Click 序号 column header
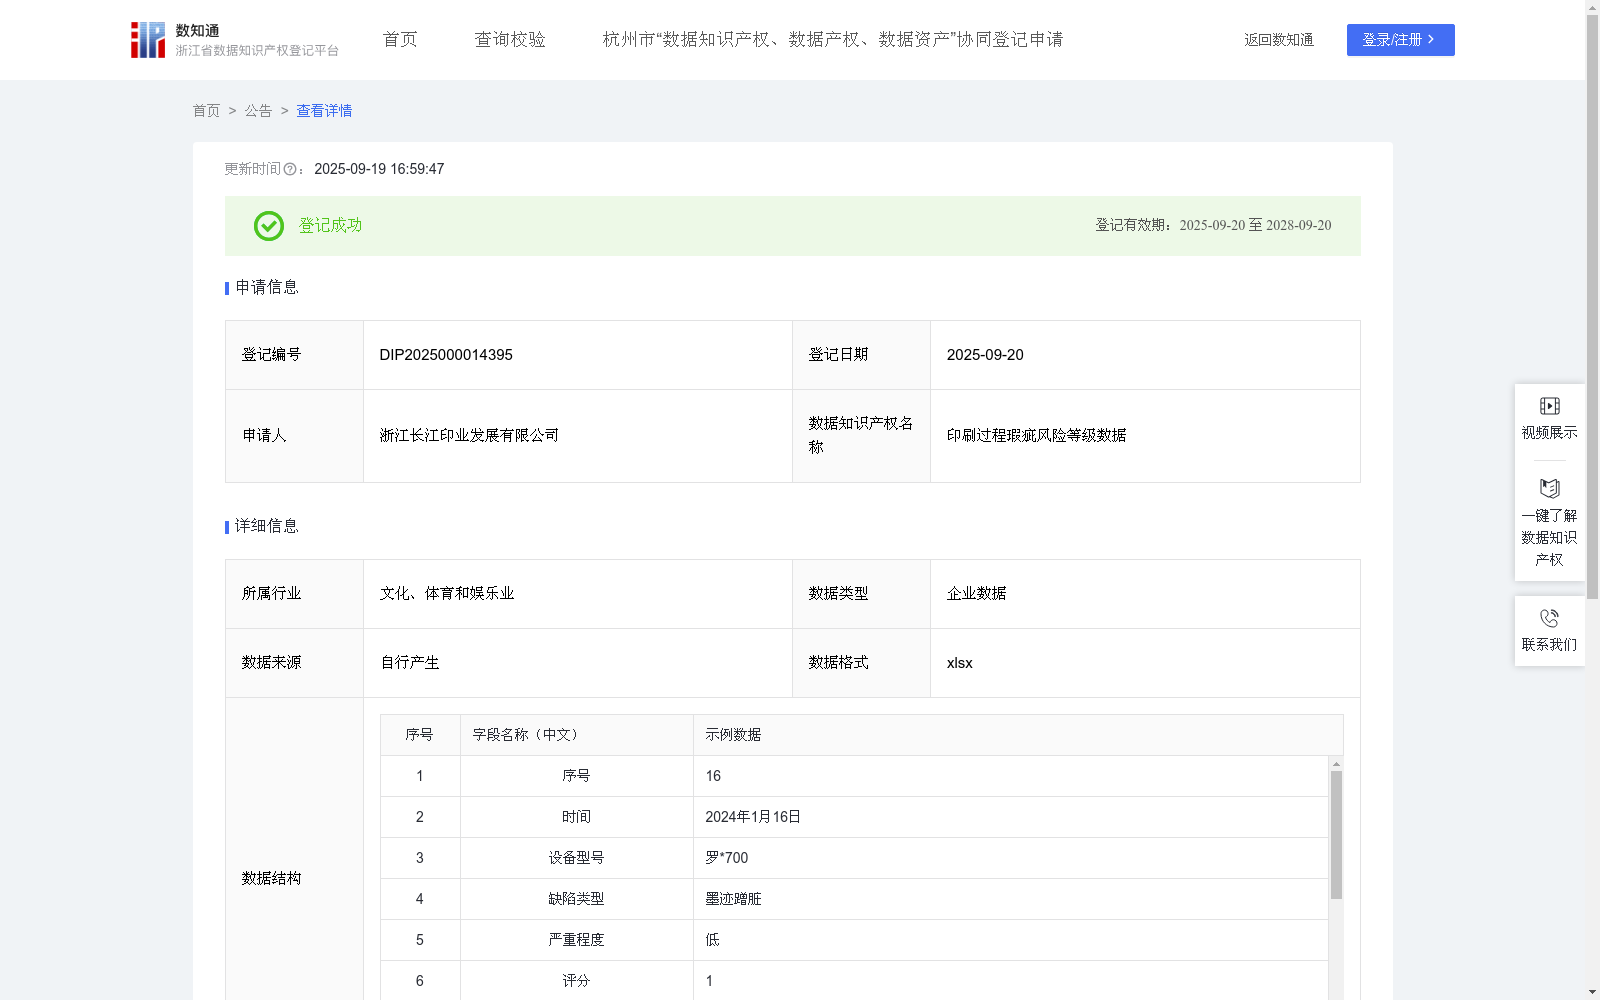Viewport: 1600px width, 1000px height. [419, 735]
